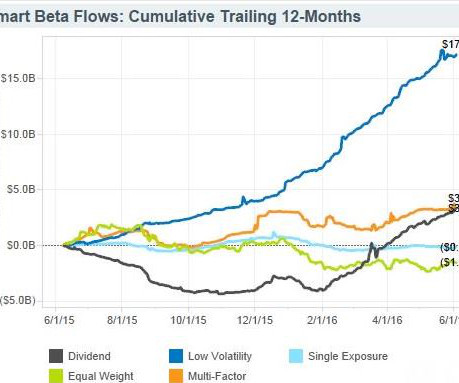
Task: Click the 6/1/15 x-axis date label
Action: 59,320
